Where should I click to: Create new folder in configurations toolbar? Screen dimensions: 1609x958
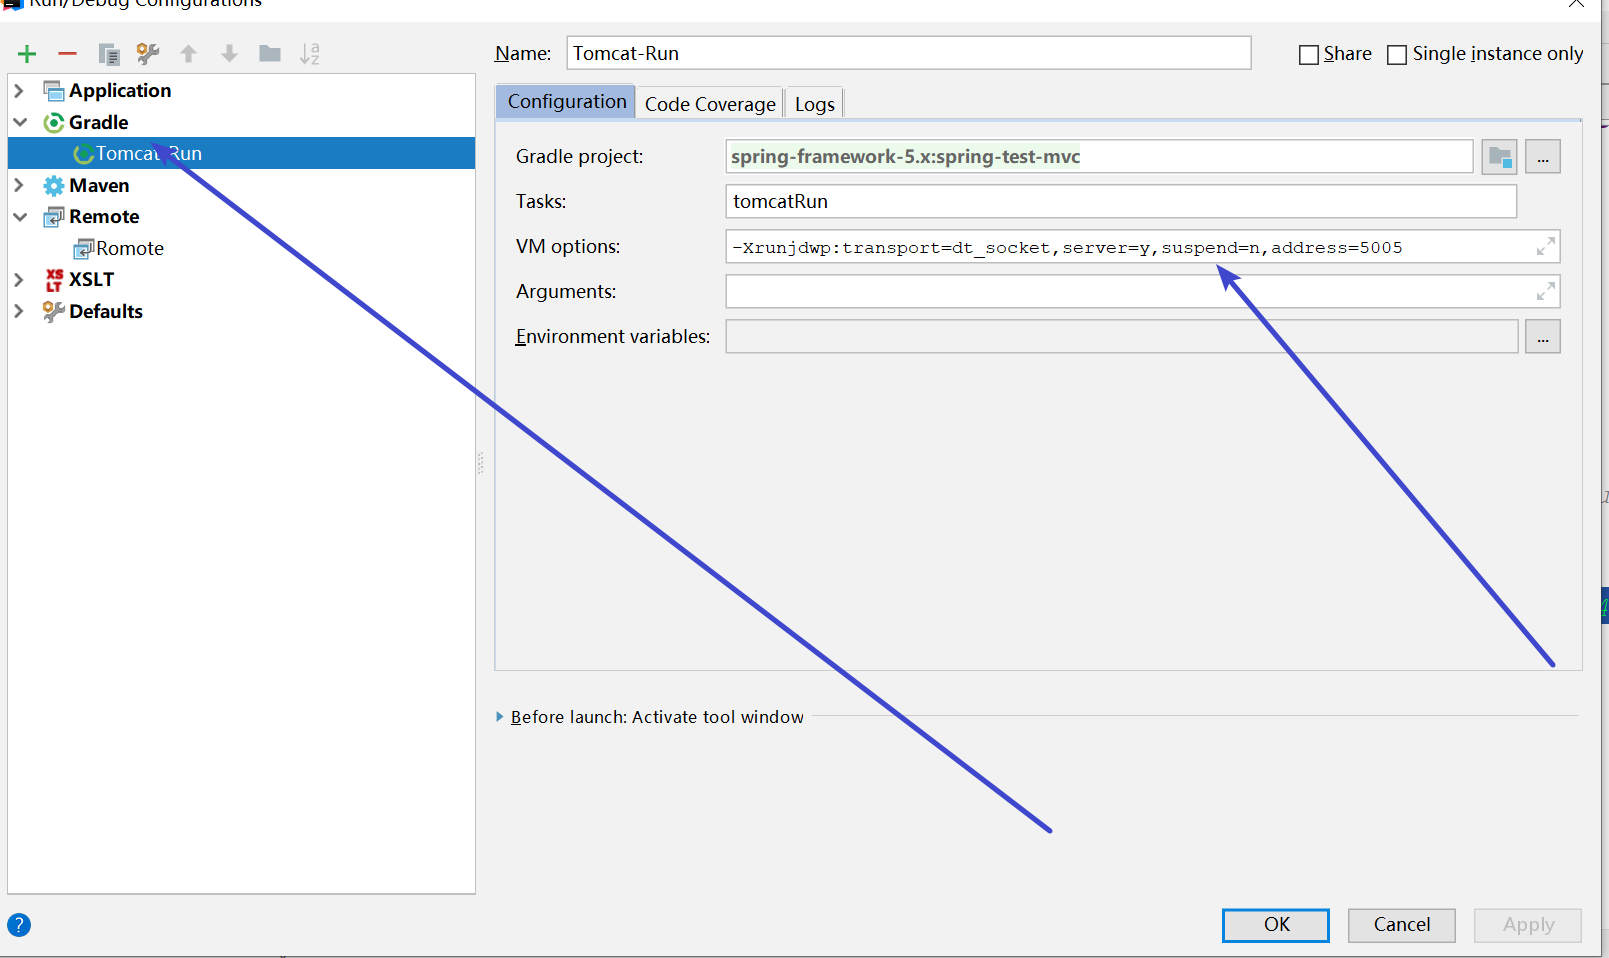(x=270, y=53)
